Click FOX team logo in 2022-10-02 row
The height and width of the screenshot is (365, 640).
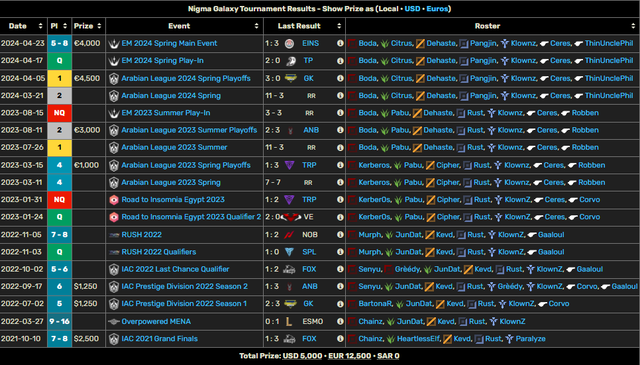pos(289,269)
